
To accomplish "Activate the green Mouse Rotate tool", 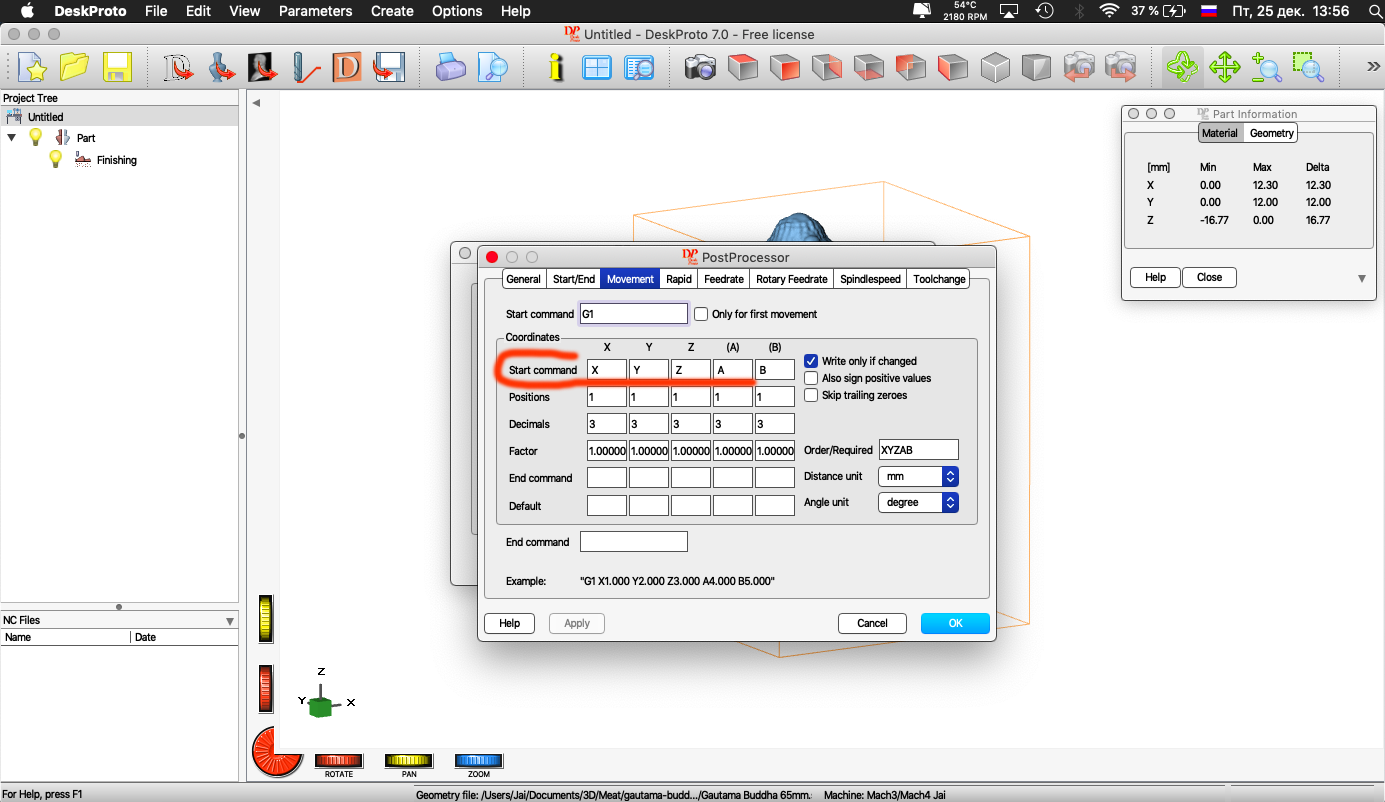I will [x=1182, y=68].
